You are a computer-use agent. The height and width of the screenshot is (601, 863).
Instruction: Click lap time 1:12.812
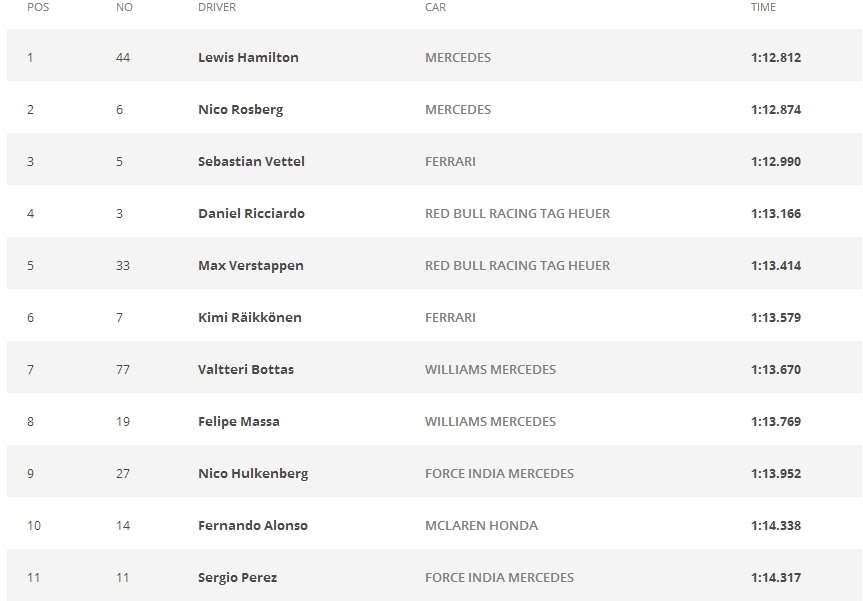[775, 57]
